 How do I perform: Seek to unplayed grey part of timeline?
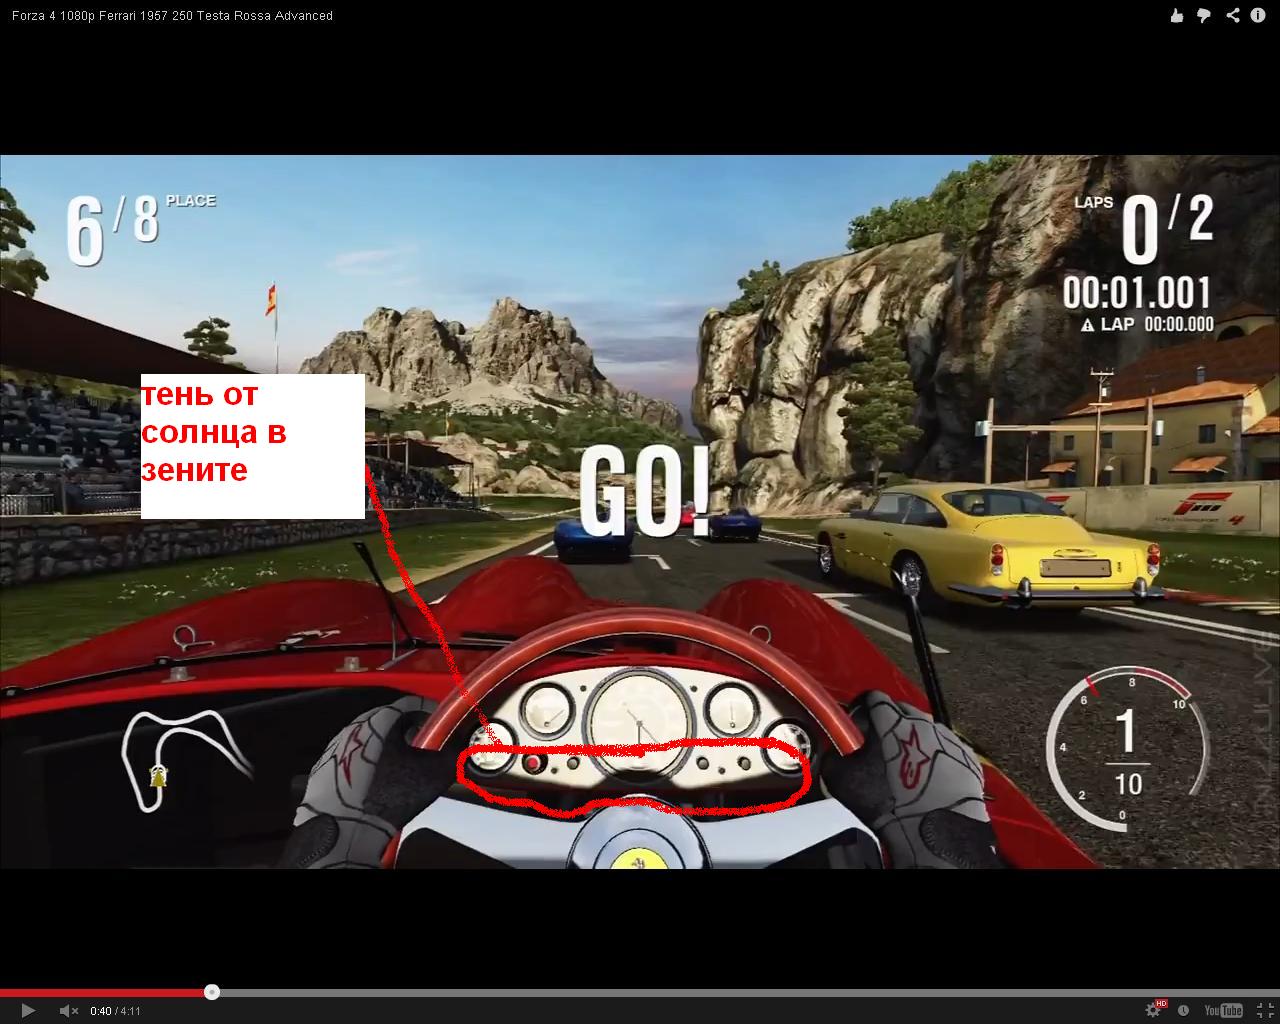[x=700, y=992]
